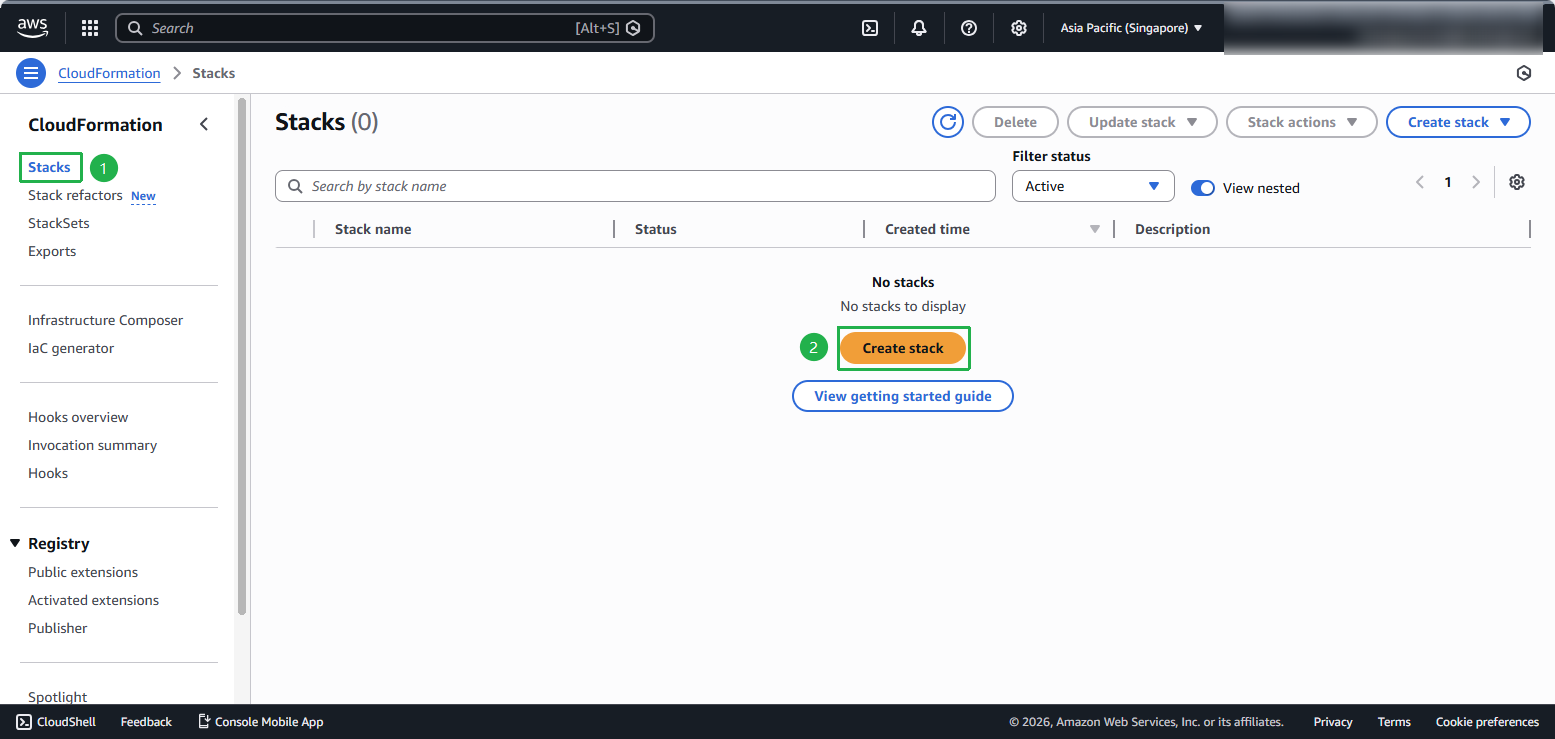Refresh the stacks list with the circular arrow
Viewport: 1555px width, 739px height.
click(947, 121)
